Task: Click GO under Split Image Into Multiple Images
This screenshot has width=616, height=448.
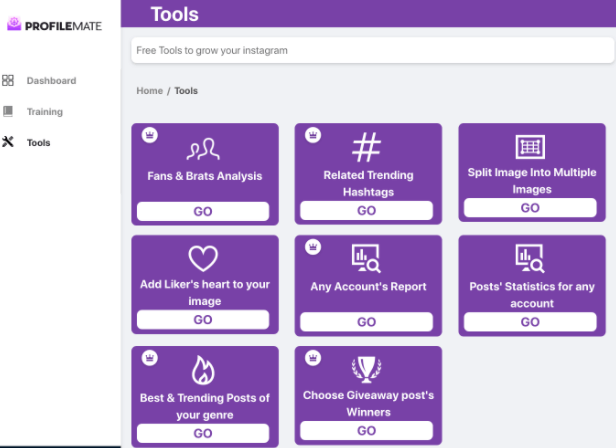Action: (530, 208)
